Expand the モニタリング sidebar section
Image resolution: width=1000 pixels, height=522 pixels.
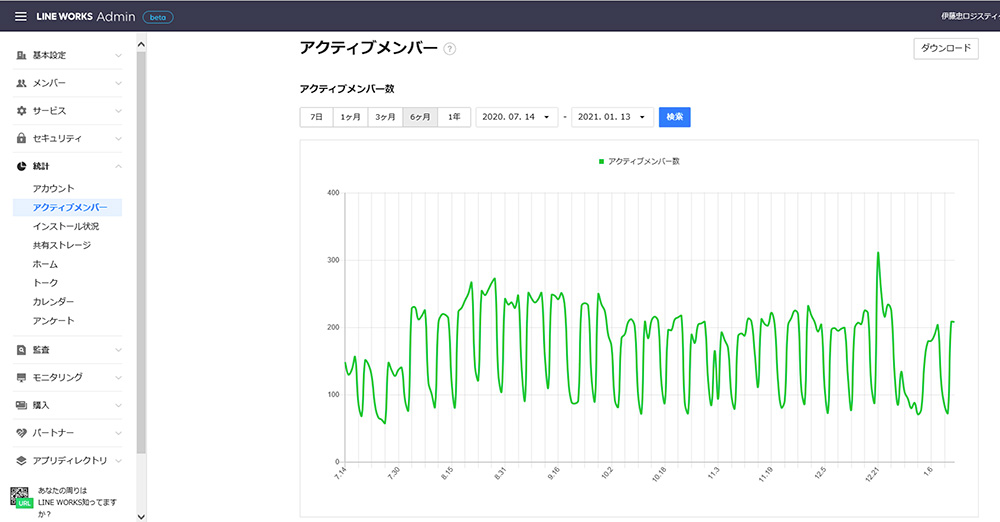point(67,378)
